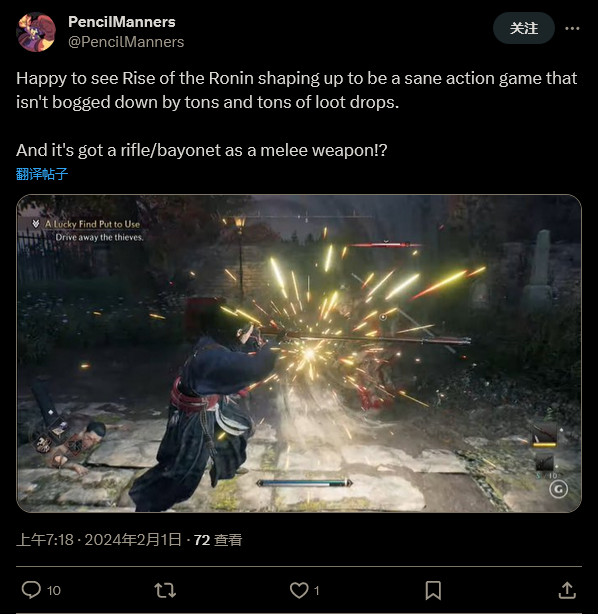Open the PencilManners display name
The image size is (598, 614).
121,22
